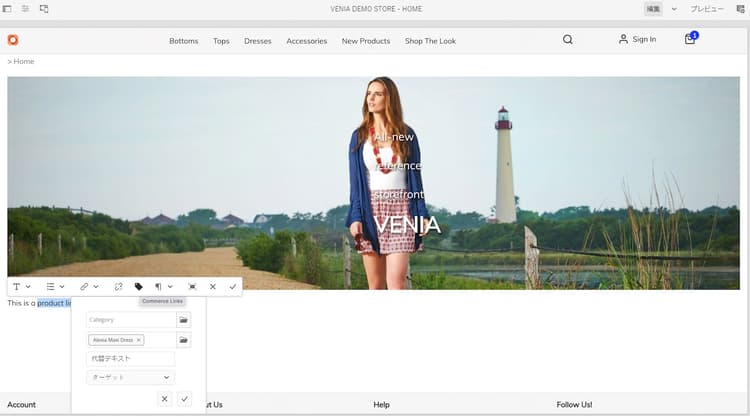
Task: Click the 代替テキスト input field
Action: (131, 359)
